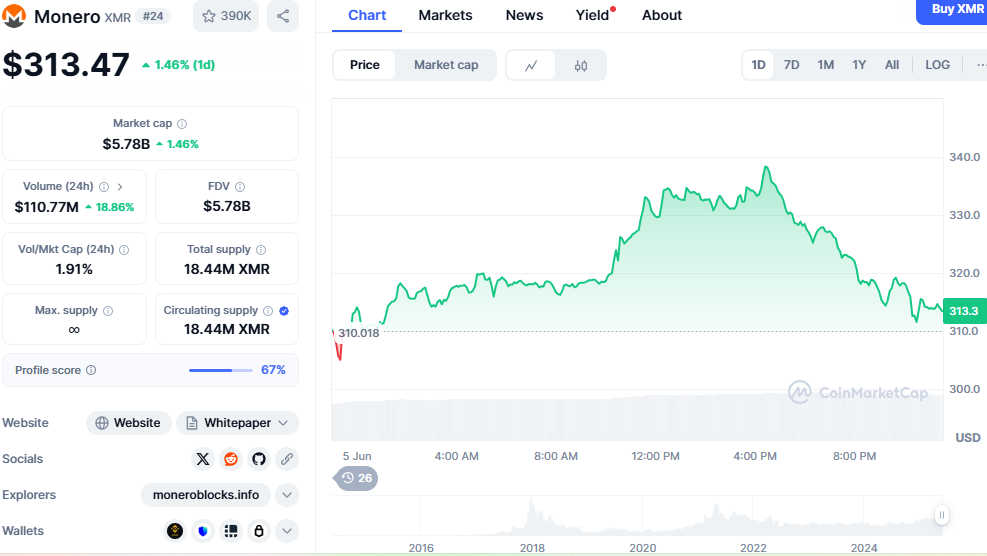This screenshot has width=987, height=556.
Task: Select Market cap chart mode
Action: coord(446,65)
